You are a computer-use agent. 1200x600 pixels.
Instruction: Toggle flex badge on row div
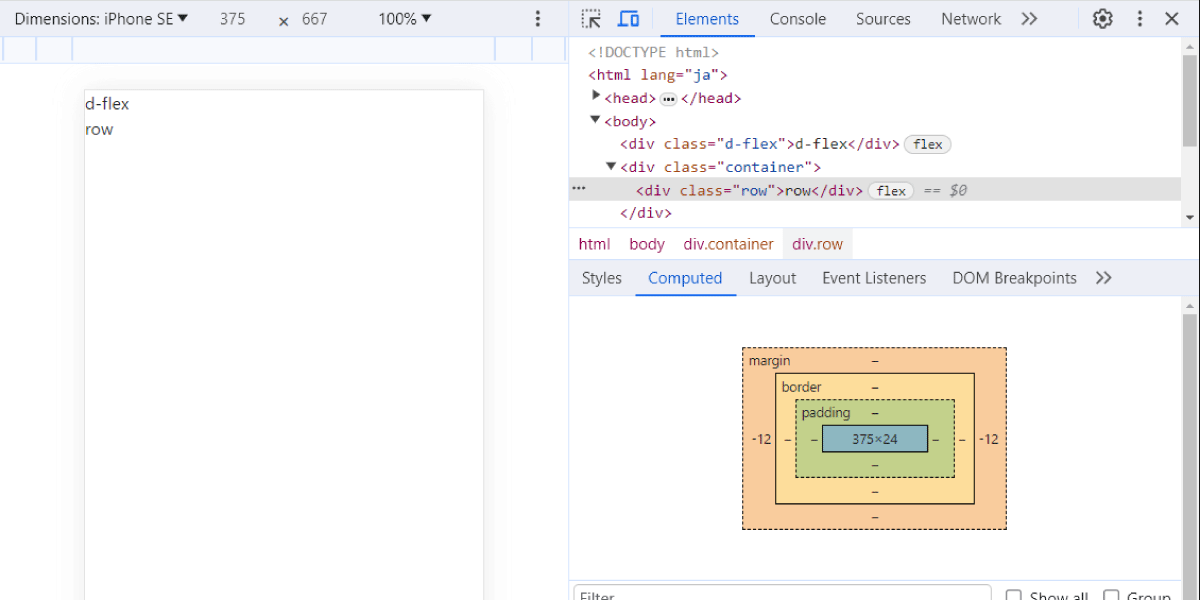pos(891,191)
